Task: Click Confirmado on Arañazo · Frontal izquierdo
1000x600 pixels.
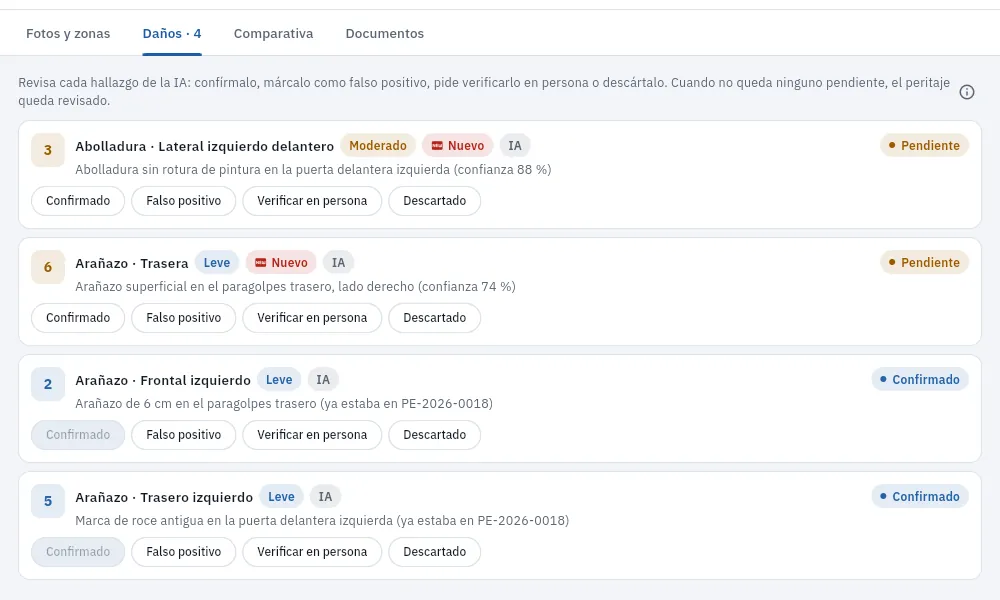Action: 78,435
